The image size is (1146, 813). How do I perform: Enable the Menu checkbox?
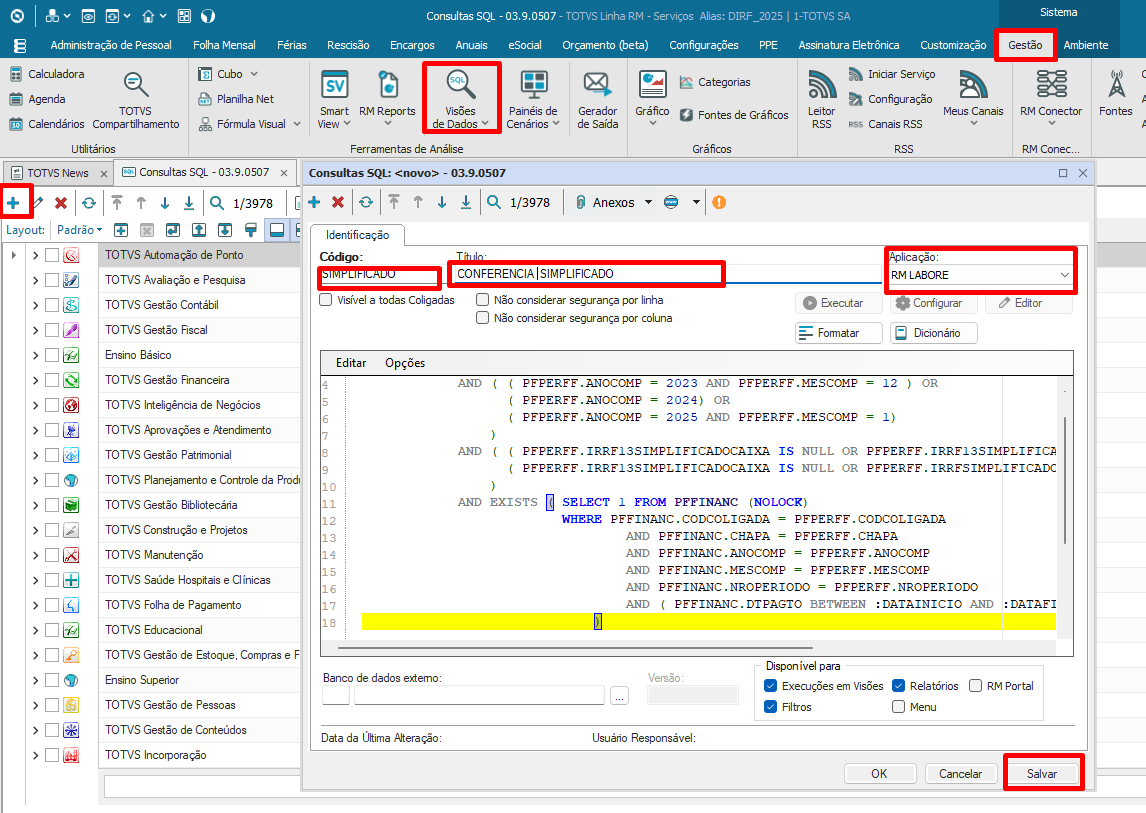899,707
